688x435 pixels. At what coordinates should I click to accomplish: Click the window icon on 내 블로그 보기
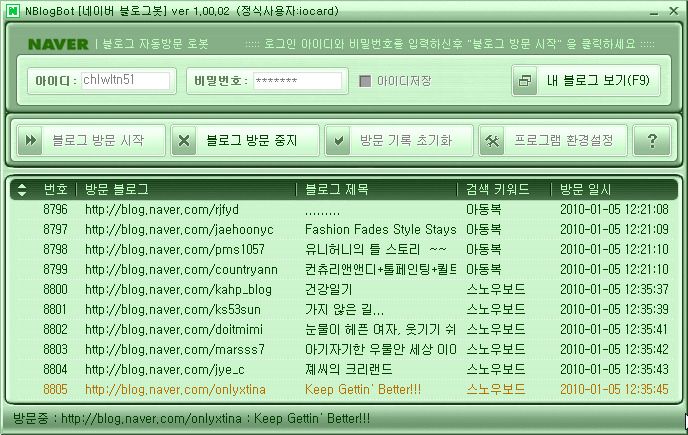tap(525, 80)
